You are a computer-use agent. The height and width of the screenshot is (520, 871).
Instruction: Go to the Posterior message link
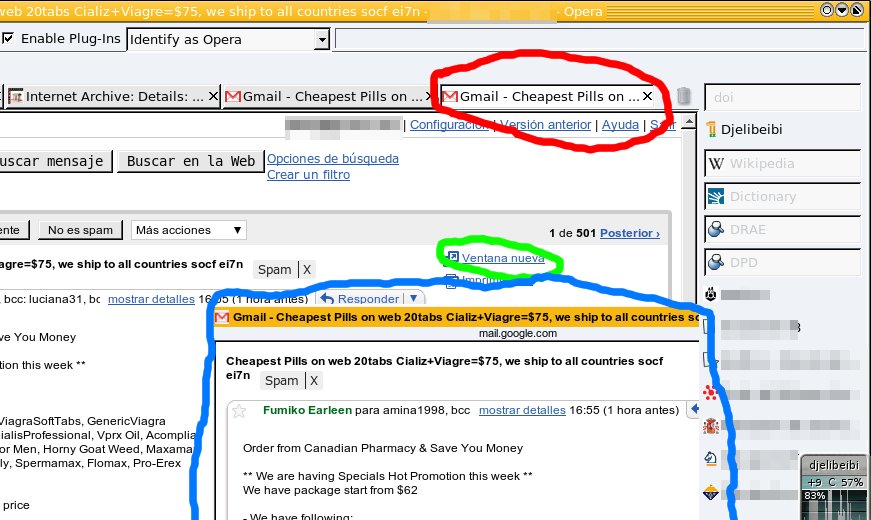coord(630,233)
